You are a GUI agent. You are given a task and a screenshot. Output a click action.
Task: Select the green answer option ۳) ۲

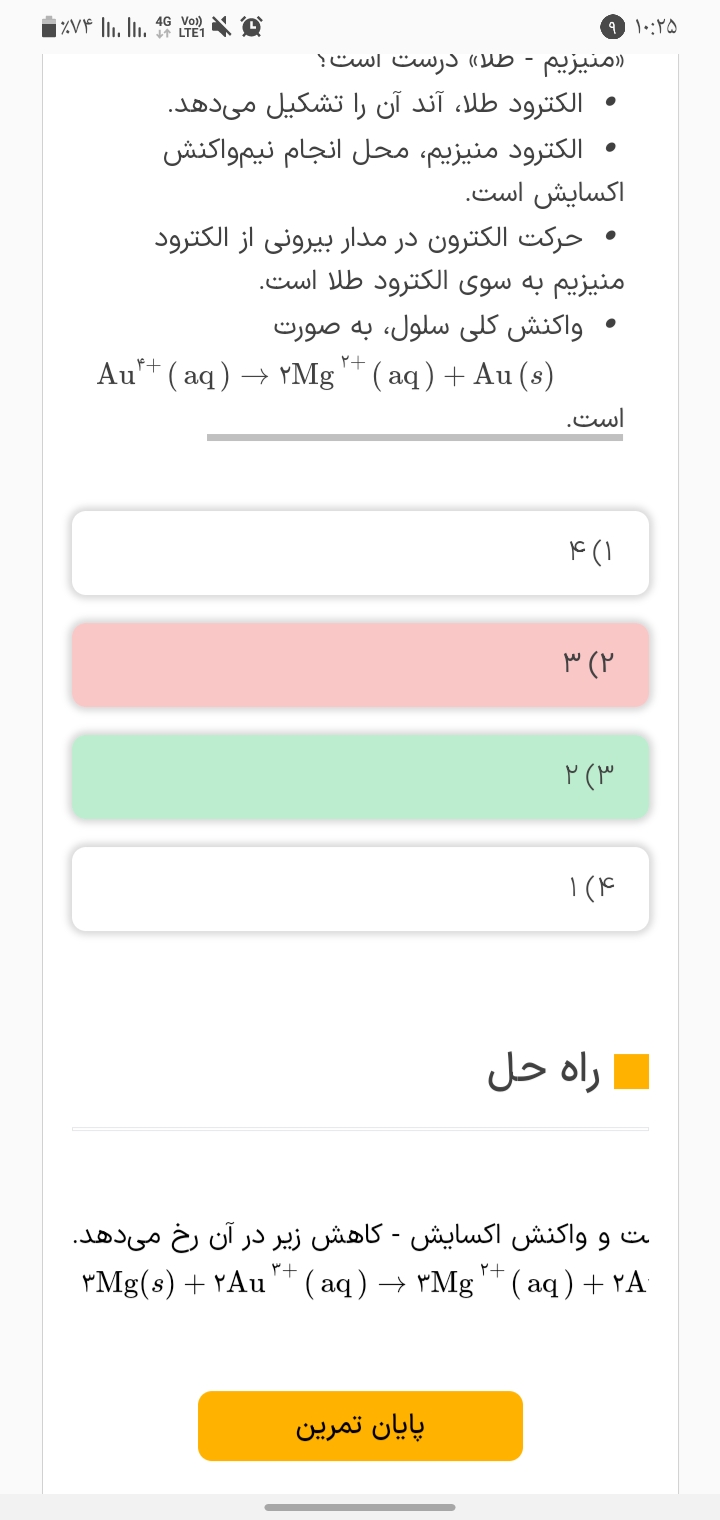[360, 777]
